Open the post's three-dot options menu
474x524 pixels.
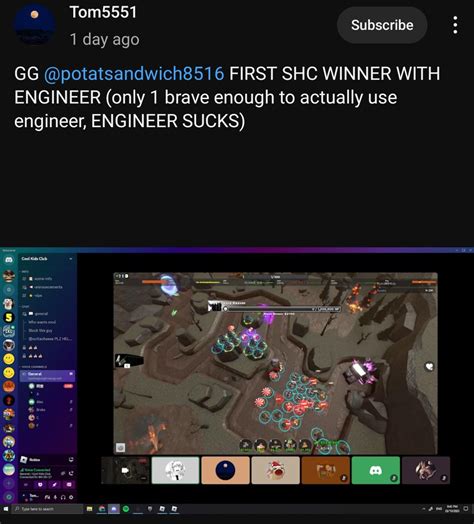point(455,25)
